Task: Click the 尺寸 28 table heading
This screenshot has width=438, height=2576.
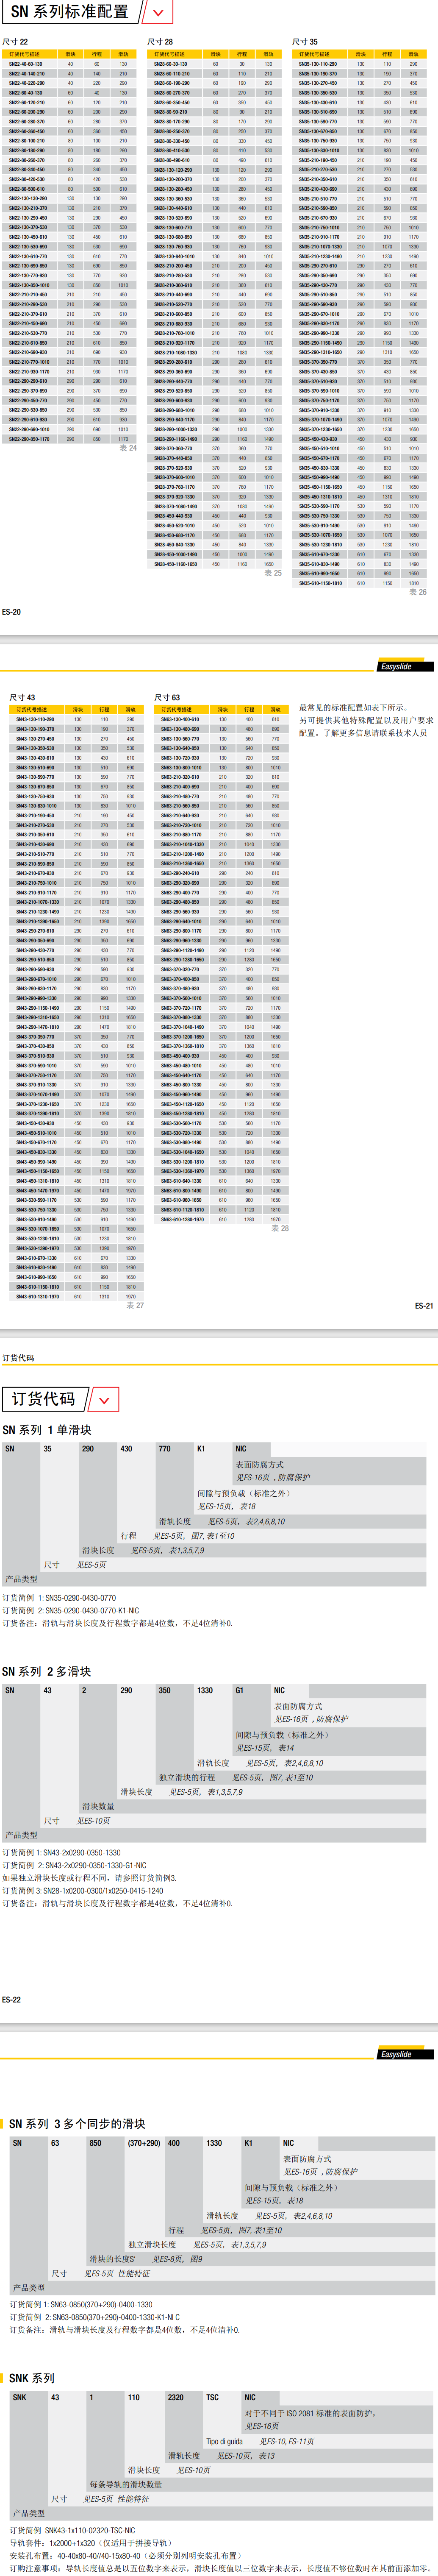Action: coord(160,42)
